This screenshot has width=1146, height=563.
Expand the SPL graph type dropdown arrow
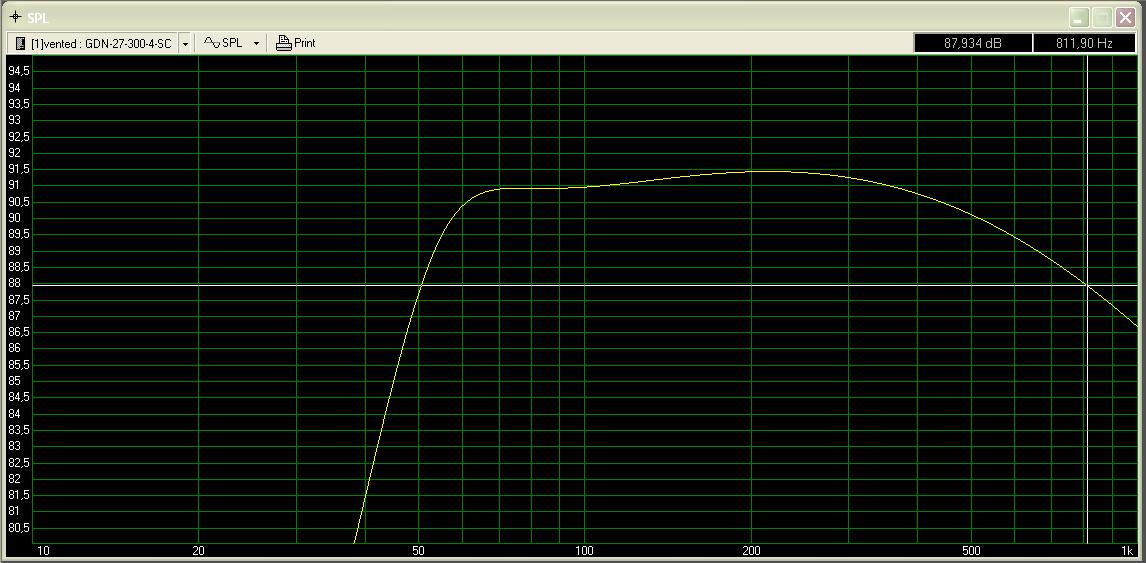coord(256,44)
